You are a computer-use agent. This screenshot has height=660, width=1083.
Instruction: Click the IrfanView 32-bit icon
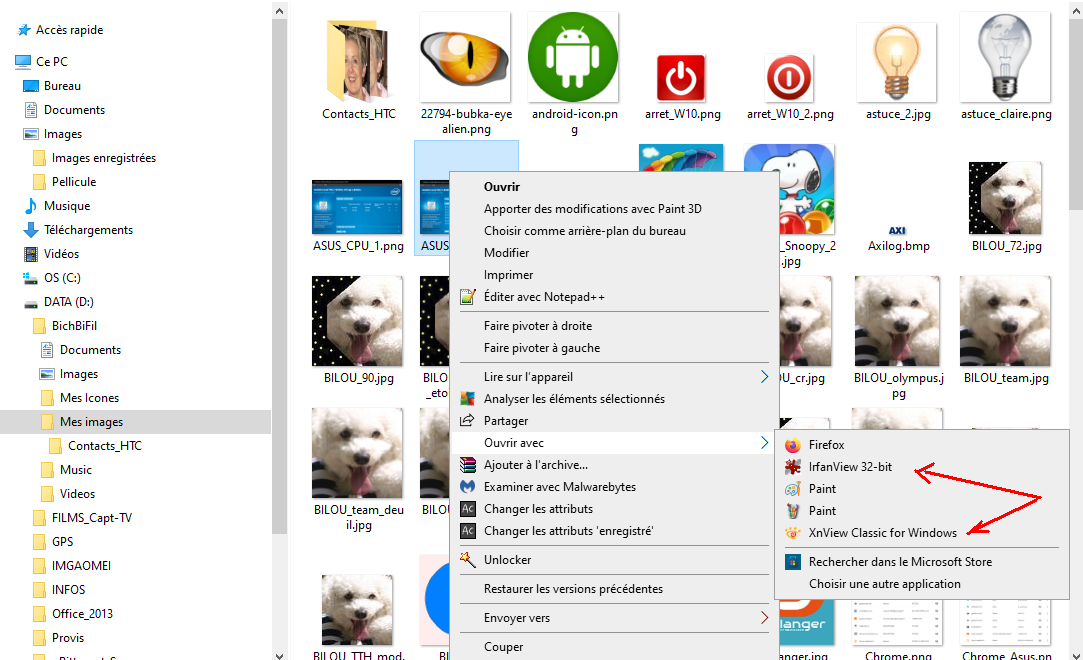pos(792,467)
